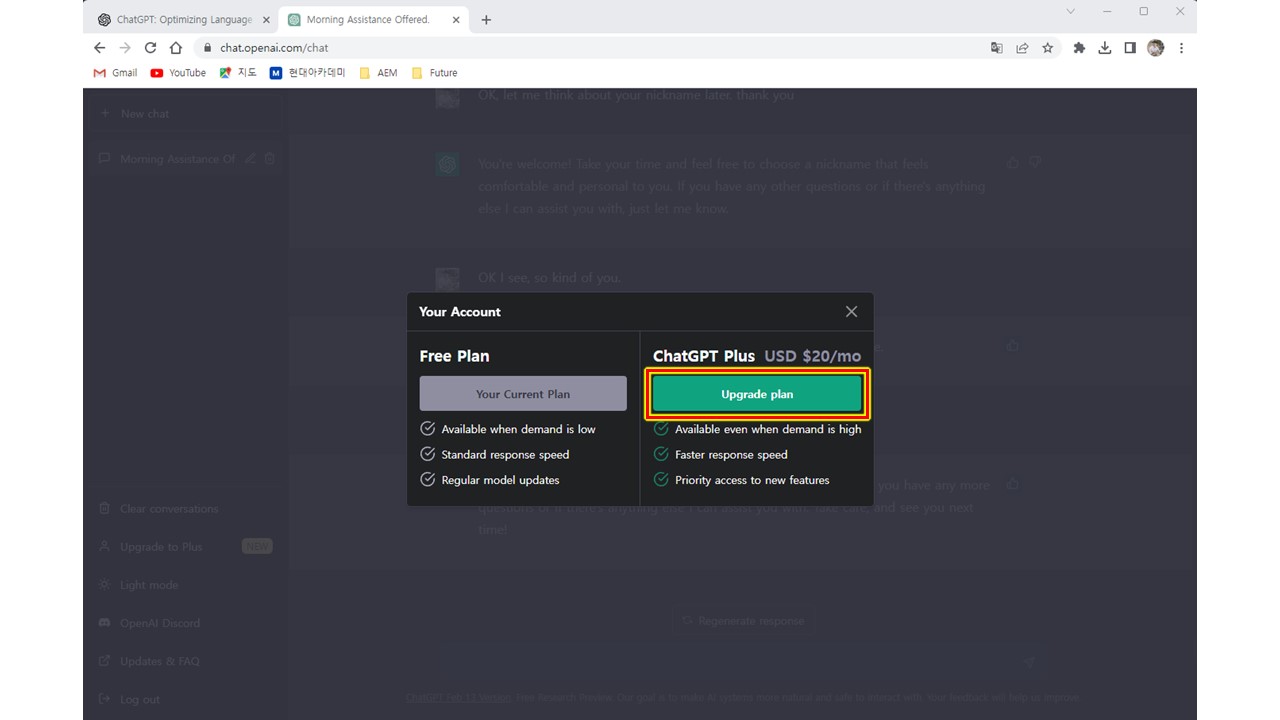
Task: Share this page with the share icon
Action: (x=1022, y=48)
